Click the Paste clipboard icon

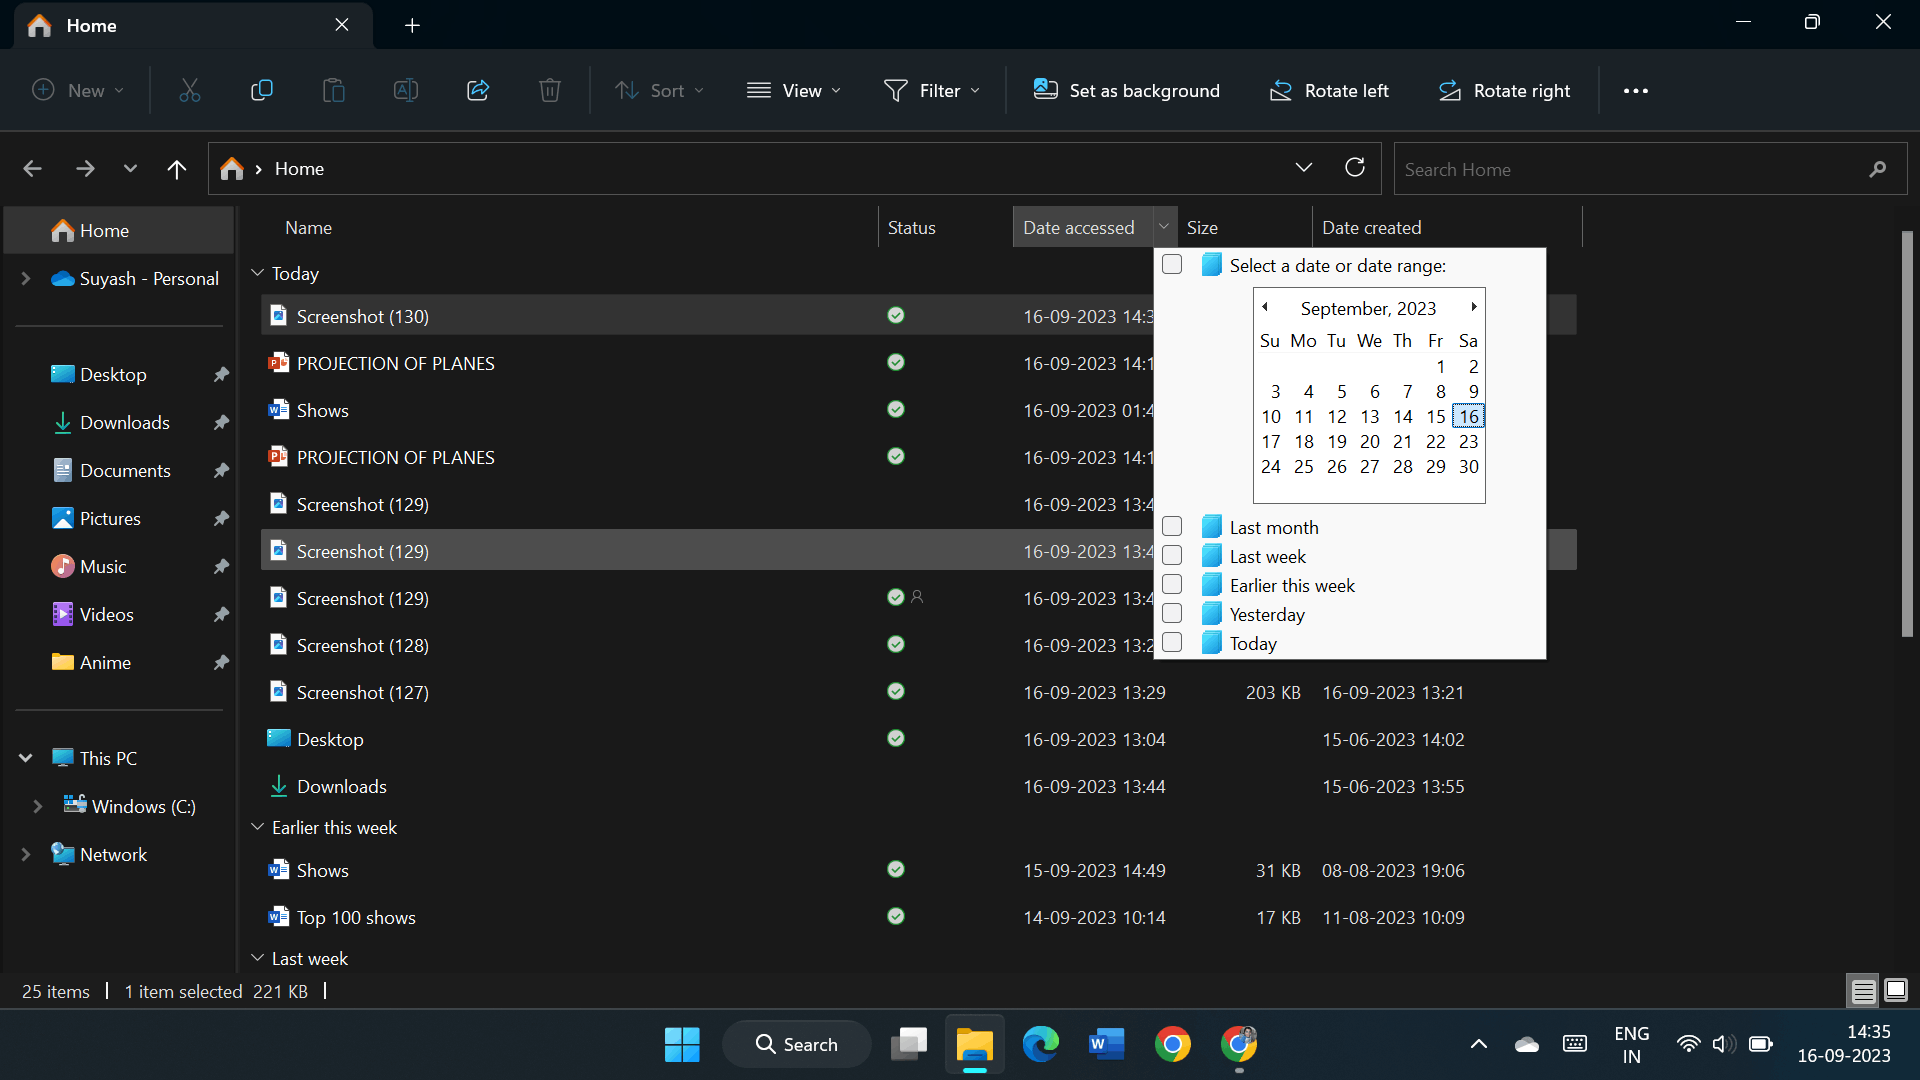tap(333, 91)
